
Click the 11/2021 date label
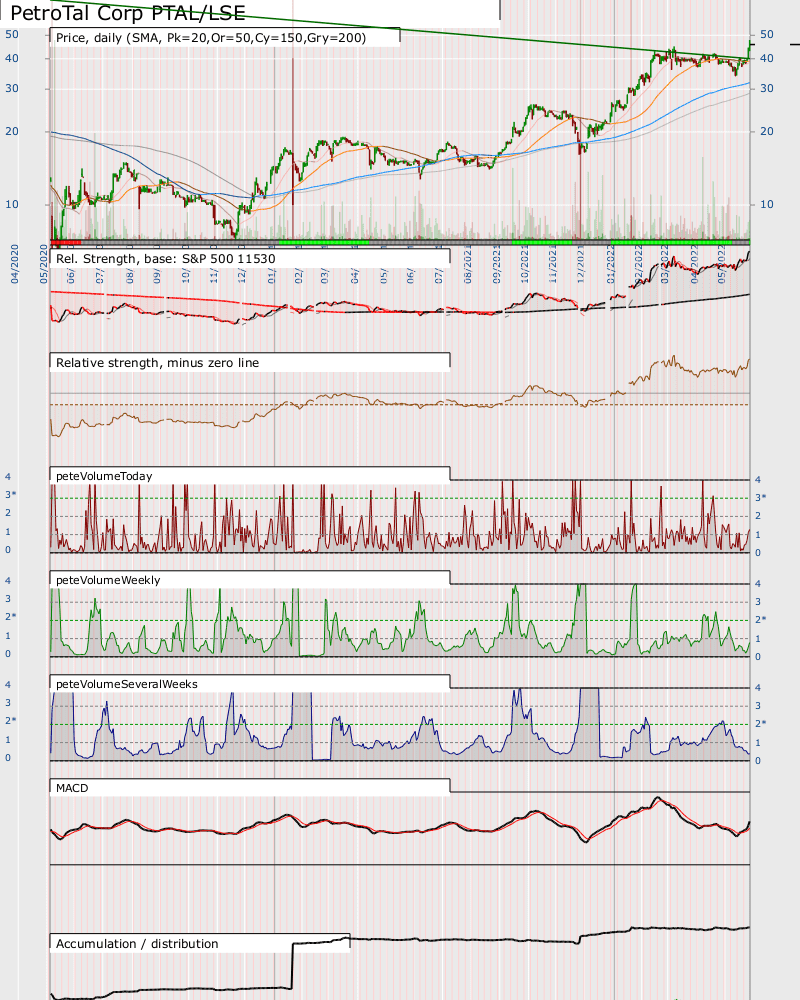pos(553,264)
